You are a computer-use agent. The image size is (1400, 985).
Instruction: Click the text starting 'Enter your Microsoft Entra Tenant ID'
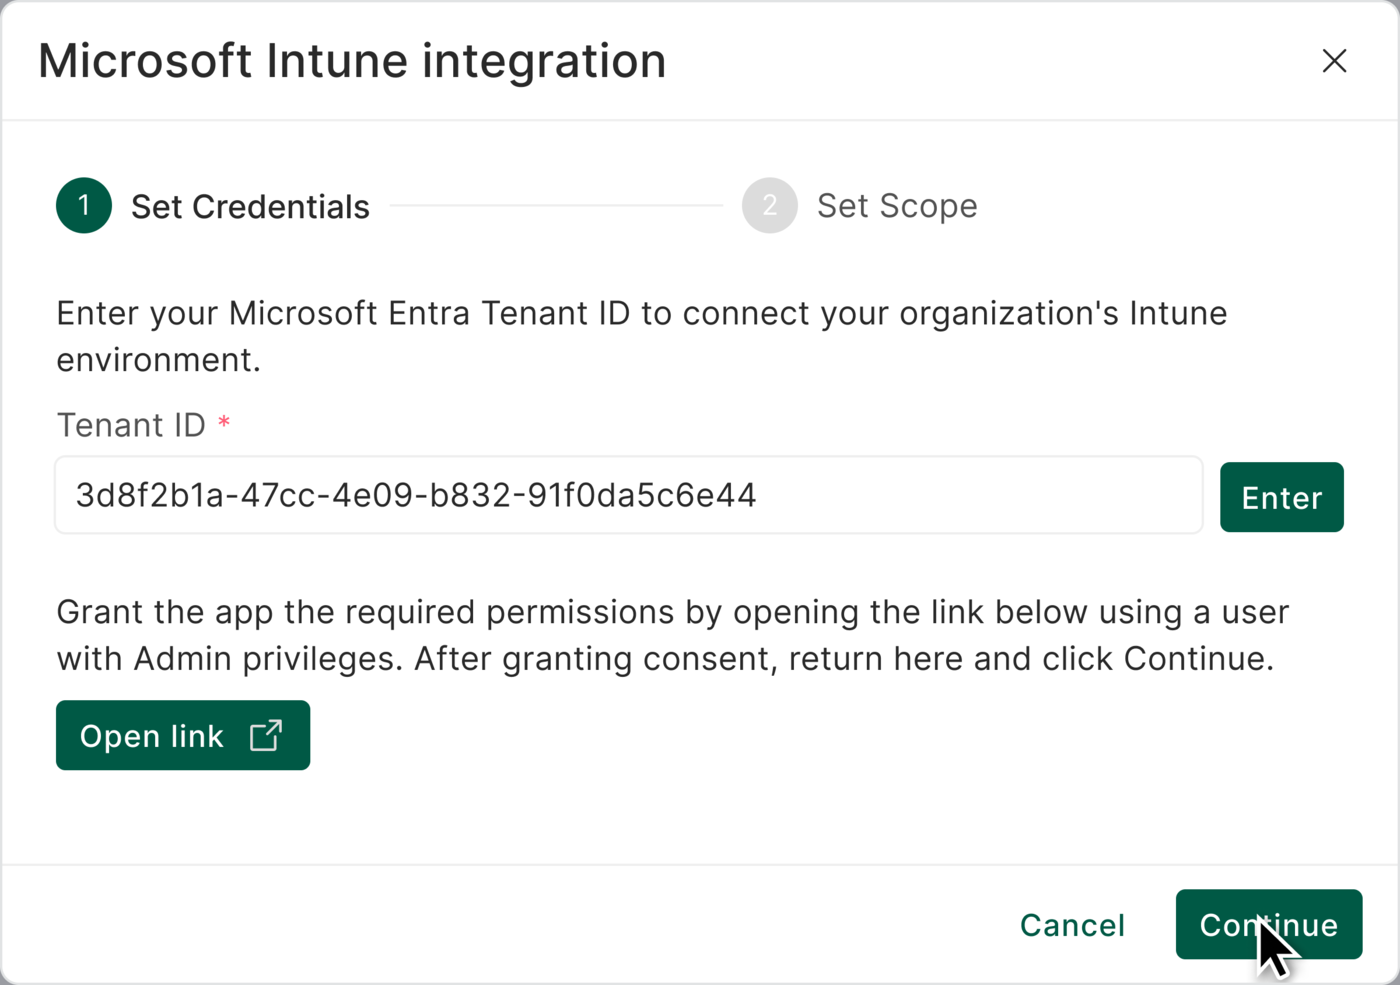pos(641,336)
